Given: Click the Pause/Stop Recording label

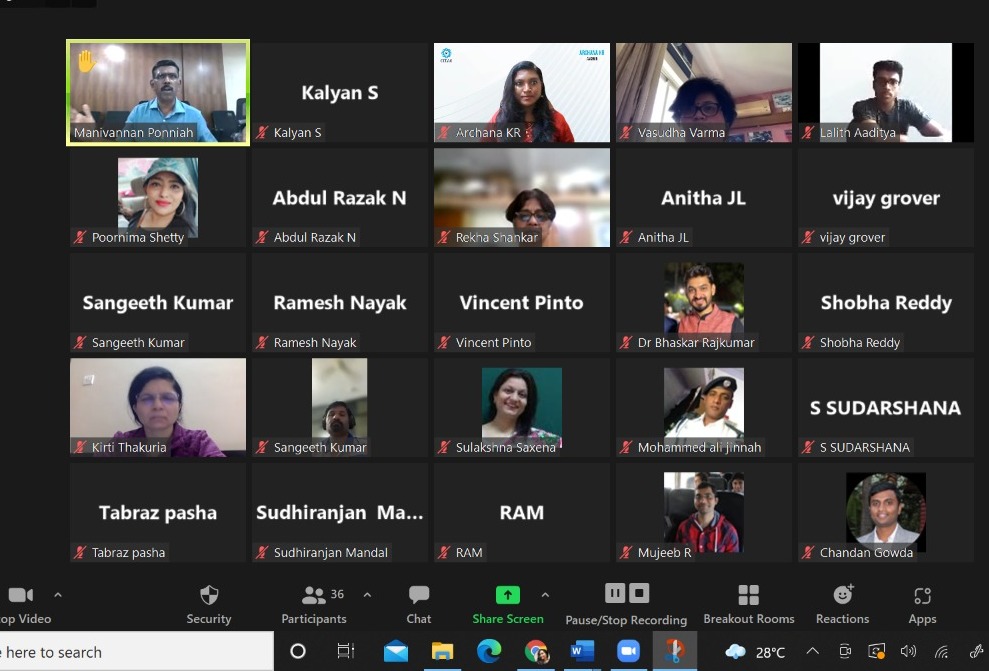Looking at the screenshot, I should pyautogui.click(x=626, y=620).
